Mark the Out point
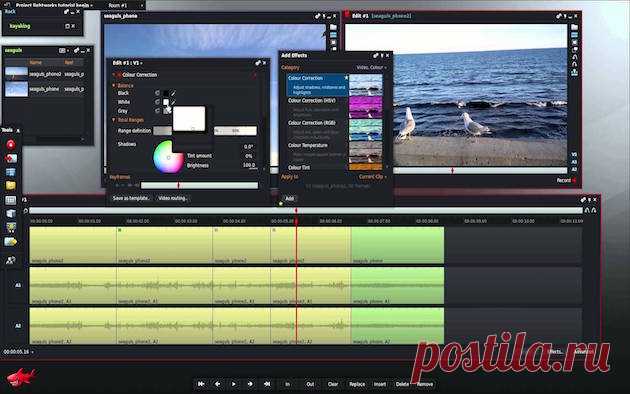This screenshot has width=630, height=394. click(x=310, y=384)
